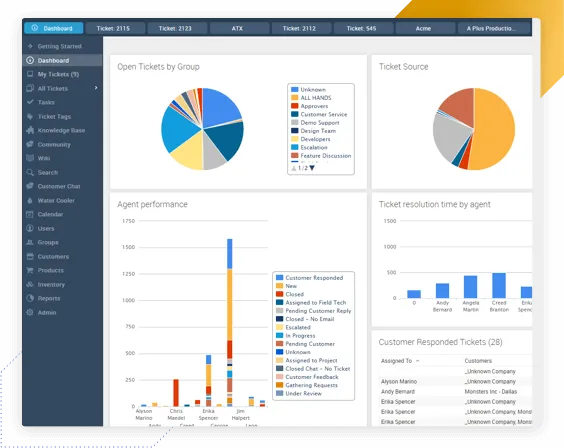Click the Reports pie icon
564x448 pixels.
point(30,298)
